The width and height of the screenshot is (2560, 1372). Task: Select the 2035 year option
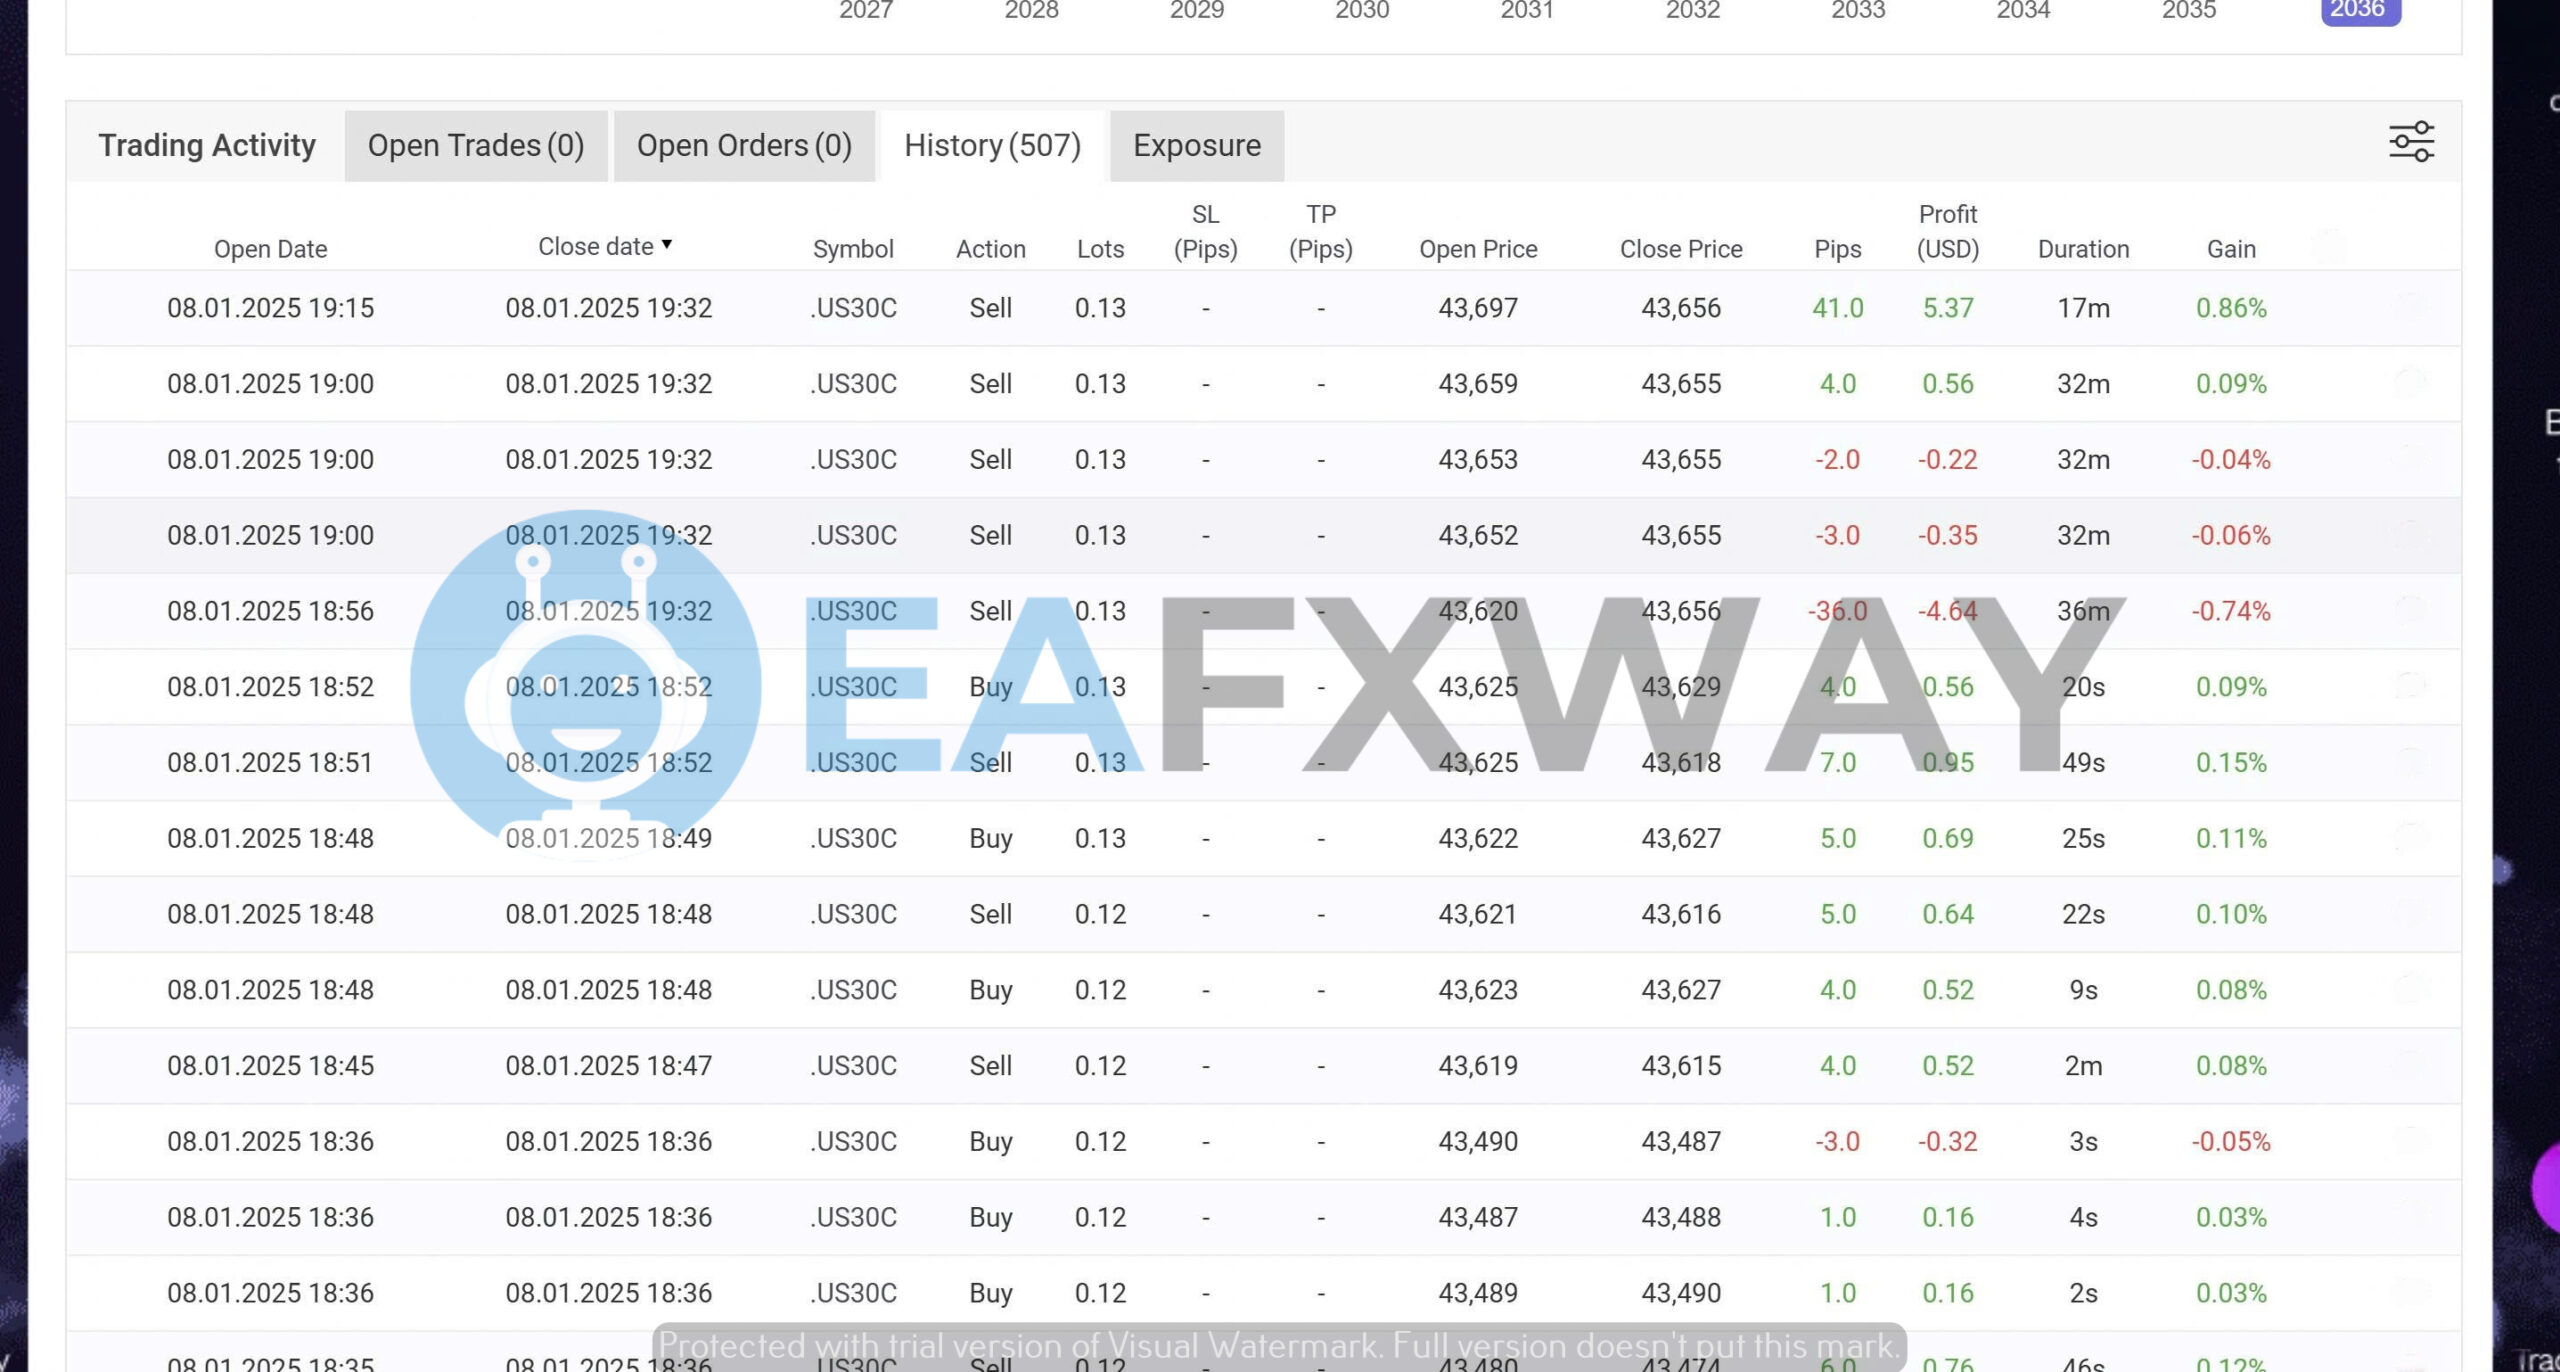[2190, 11]
